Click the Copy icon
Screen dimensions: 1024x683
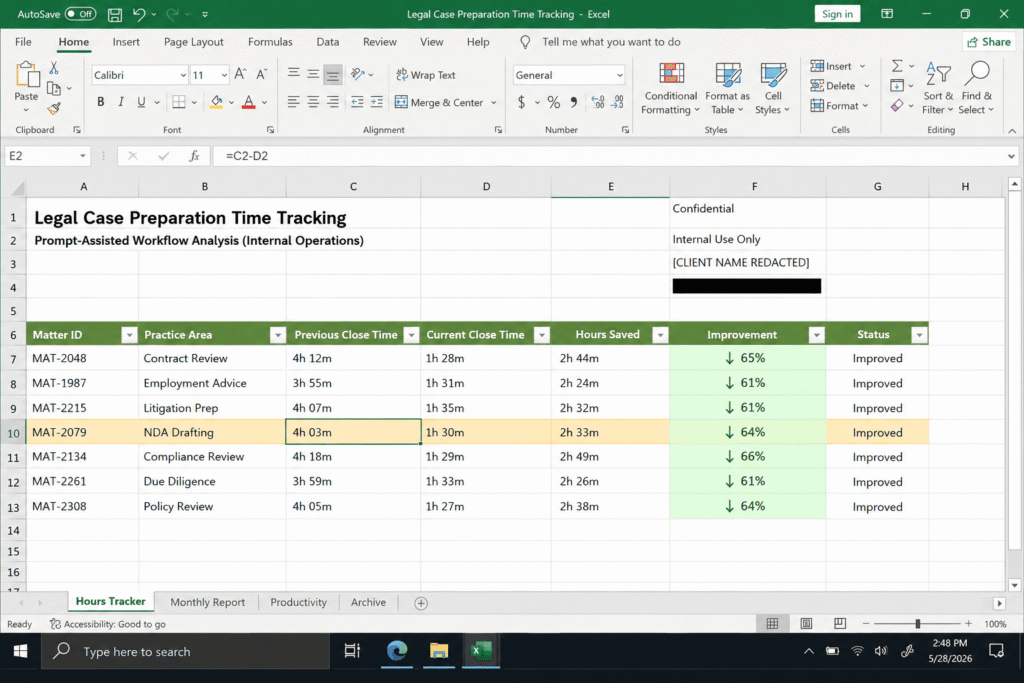54,88
